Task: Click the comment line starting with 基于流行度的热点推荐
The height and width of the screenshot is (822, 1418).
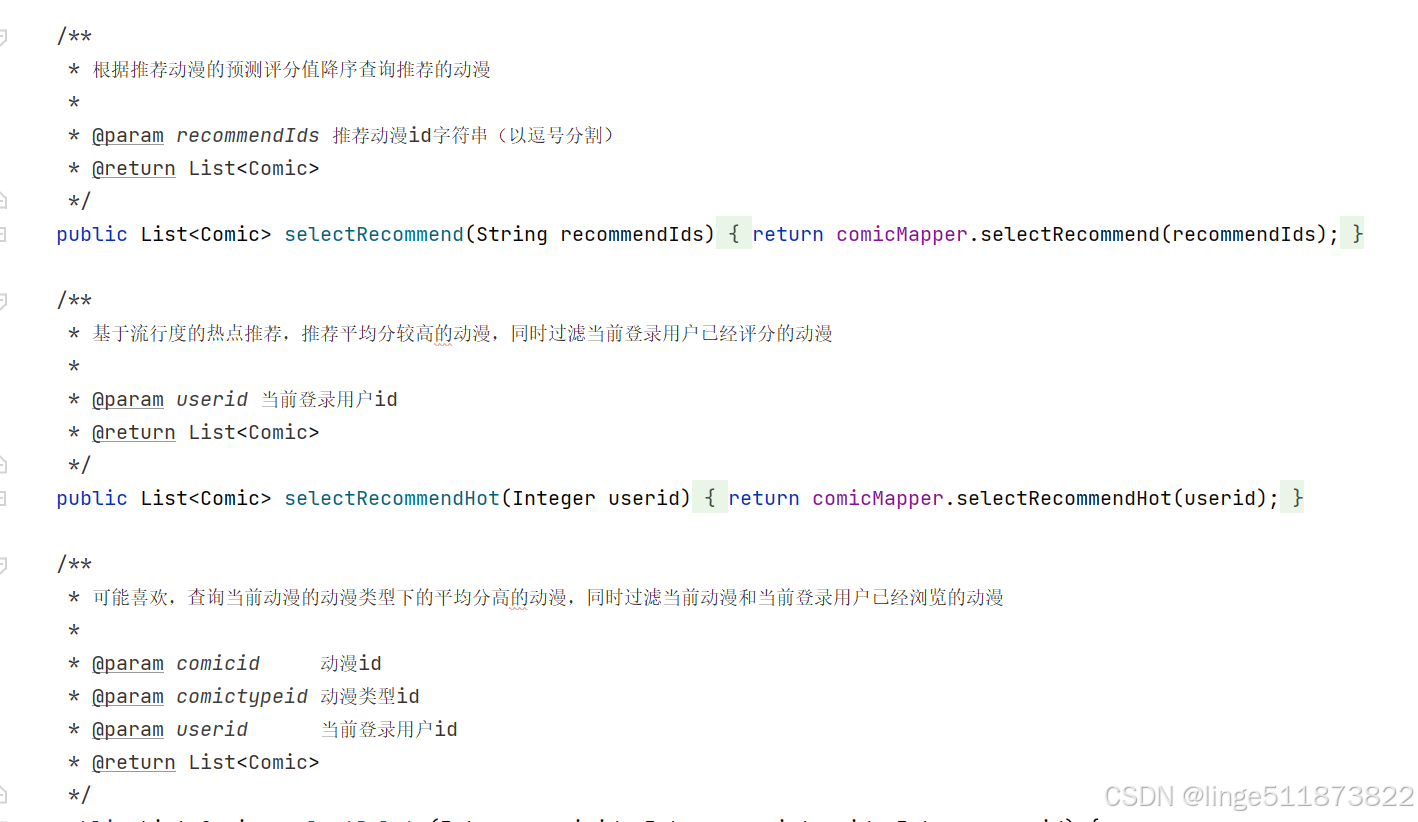Action: 463,334
